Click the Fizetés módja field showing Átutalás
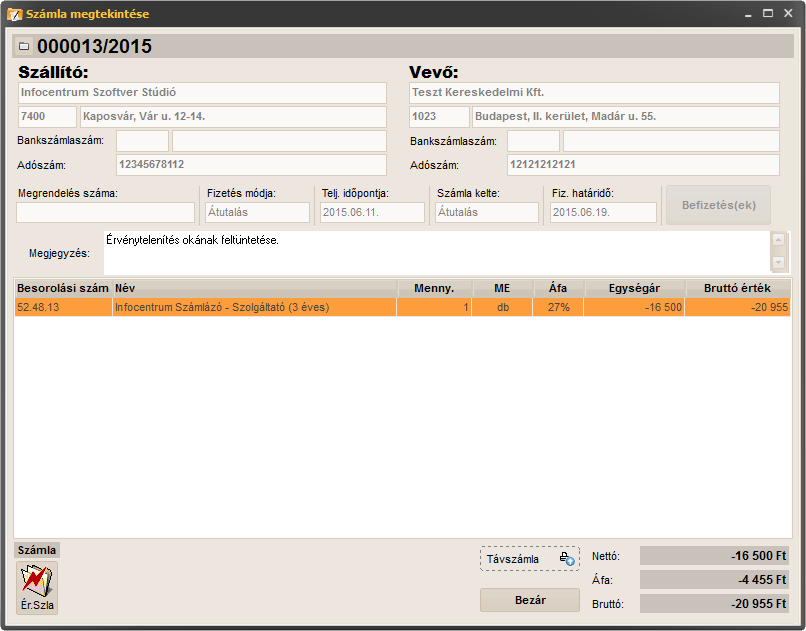This screenshot has height=631, width=806. [x=257, y=212]
